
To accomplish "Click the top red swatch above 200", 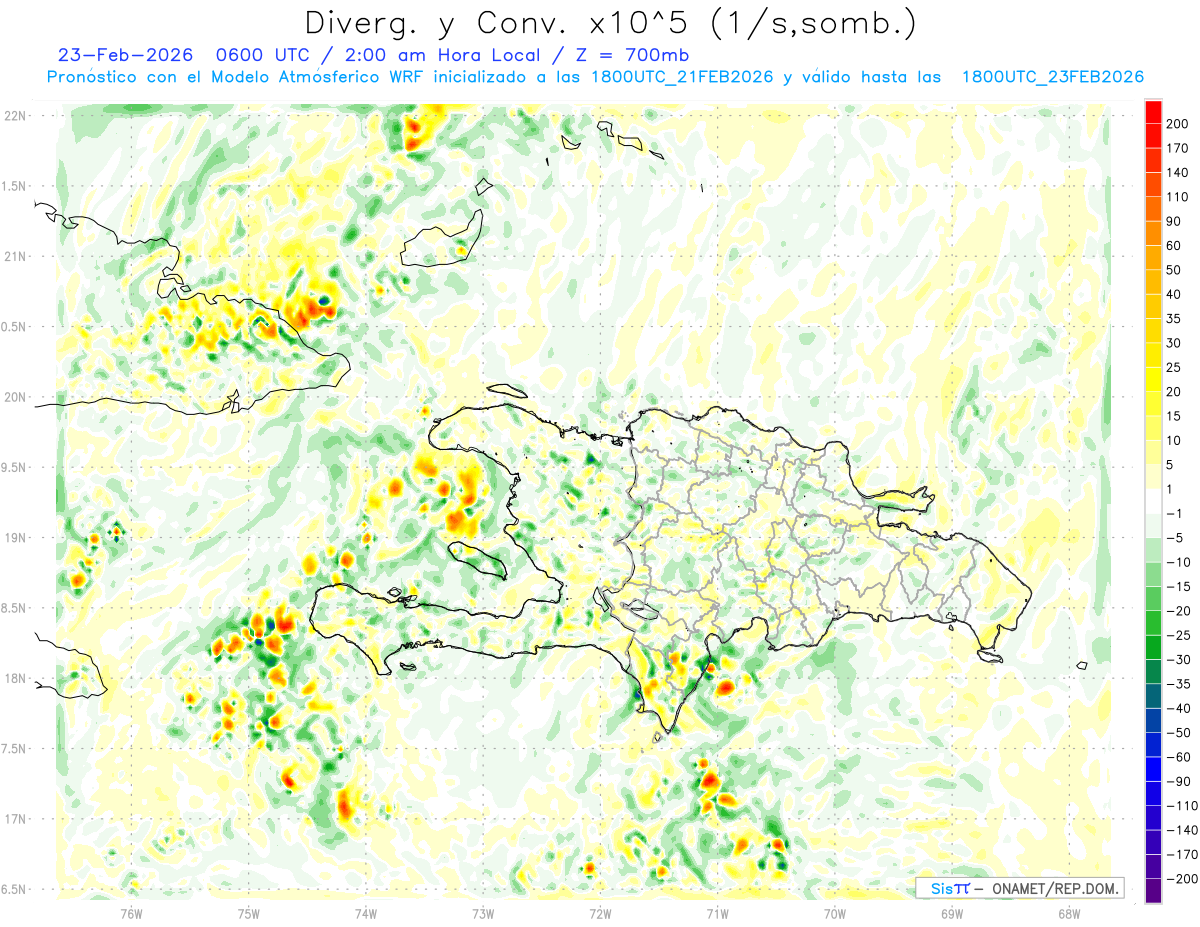I will click(1153, 112).
